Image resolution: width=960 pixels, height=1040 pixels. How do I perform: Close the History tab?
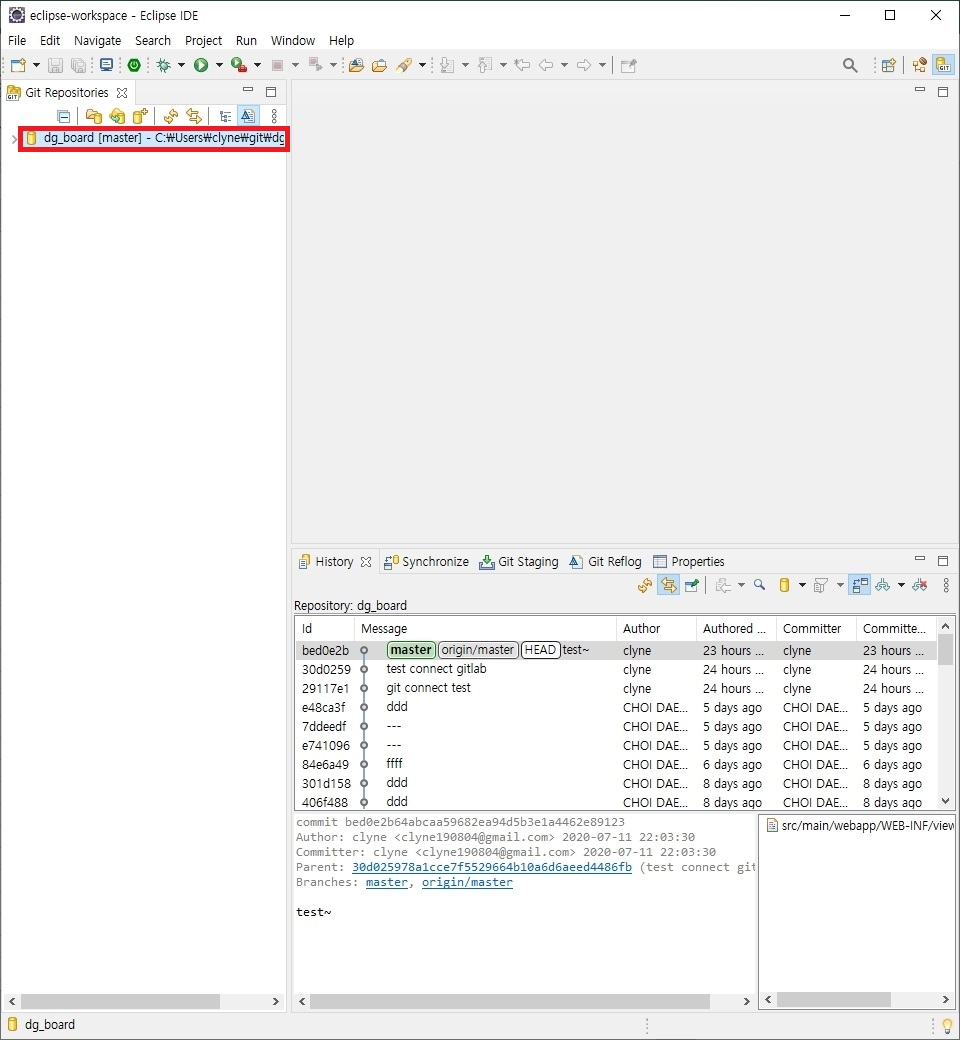366,562
